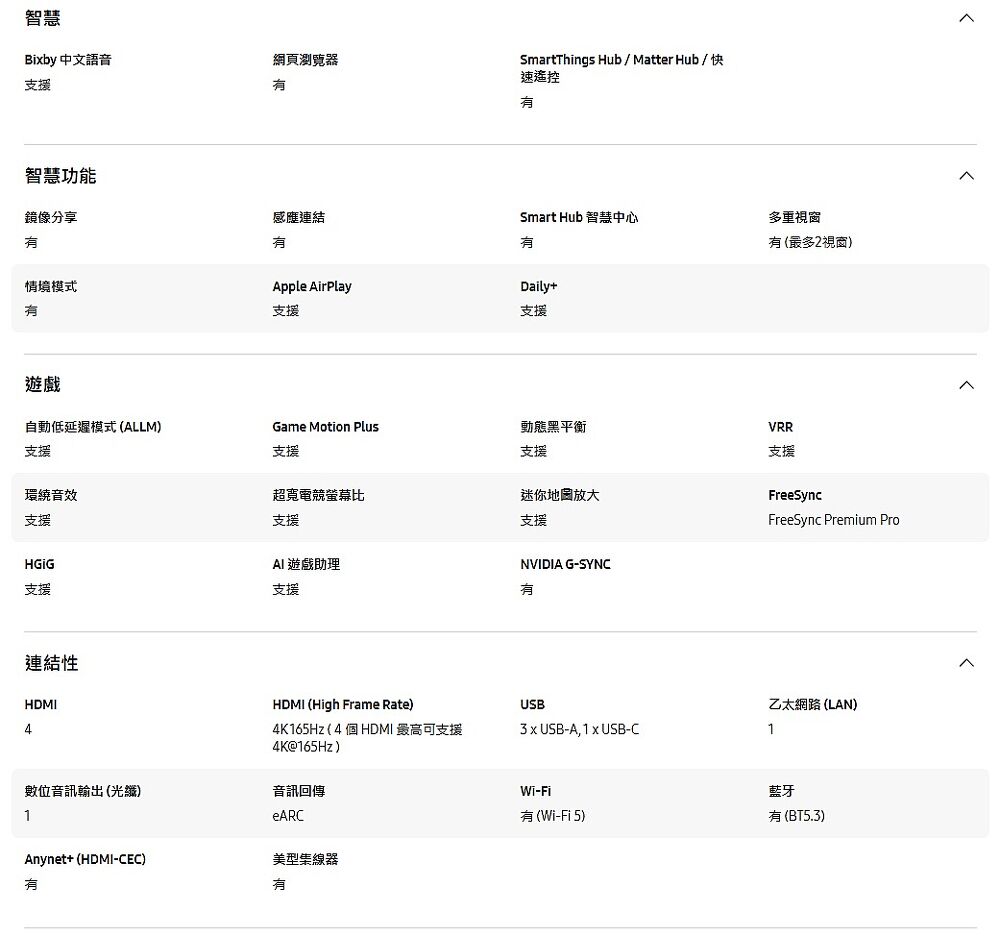Select the 鏡像分享 label
Image resolution: width=1000 pixels, height=937 pixels.
click(x=51, y=217)
